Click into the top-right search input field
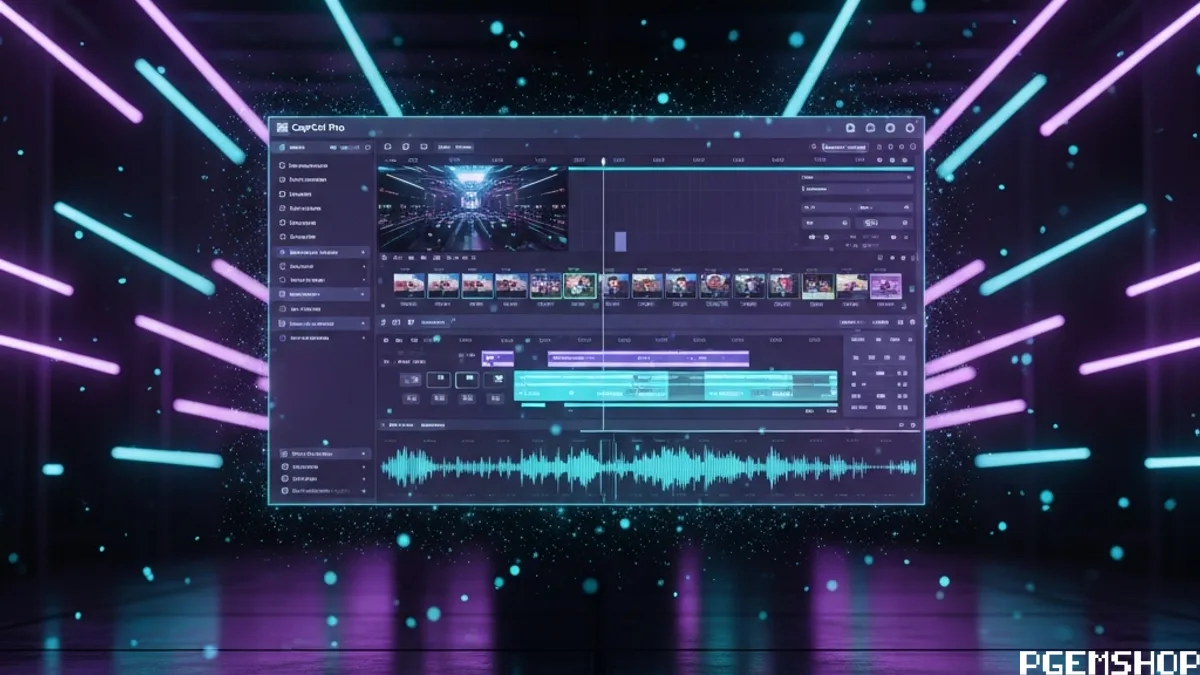The image size is (1200, 675). (844, 147)
